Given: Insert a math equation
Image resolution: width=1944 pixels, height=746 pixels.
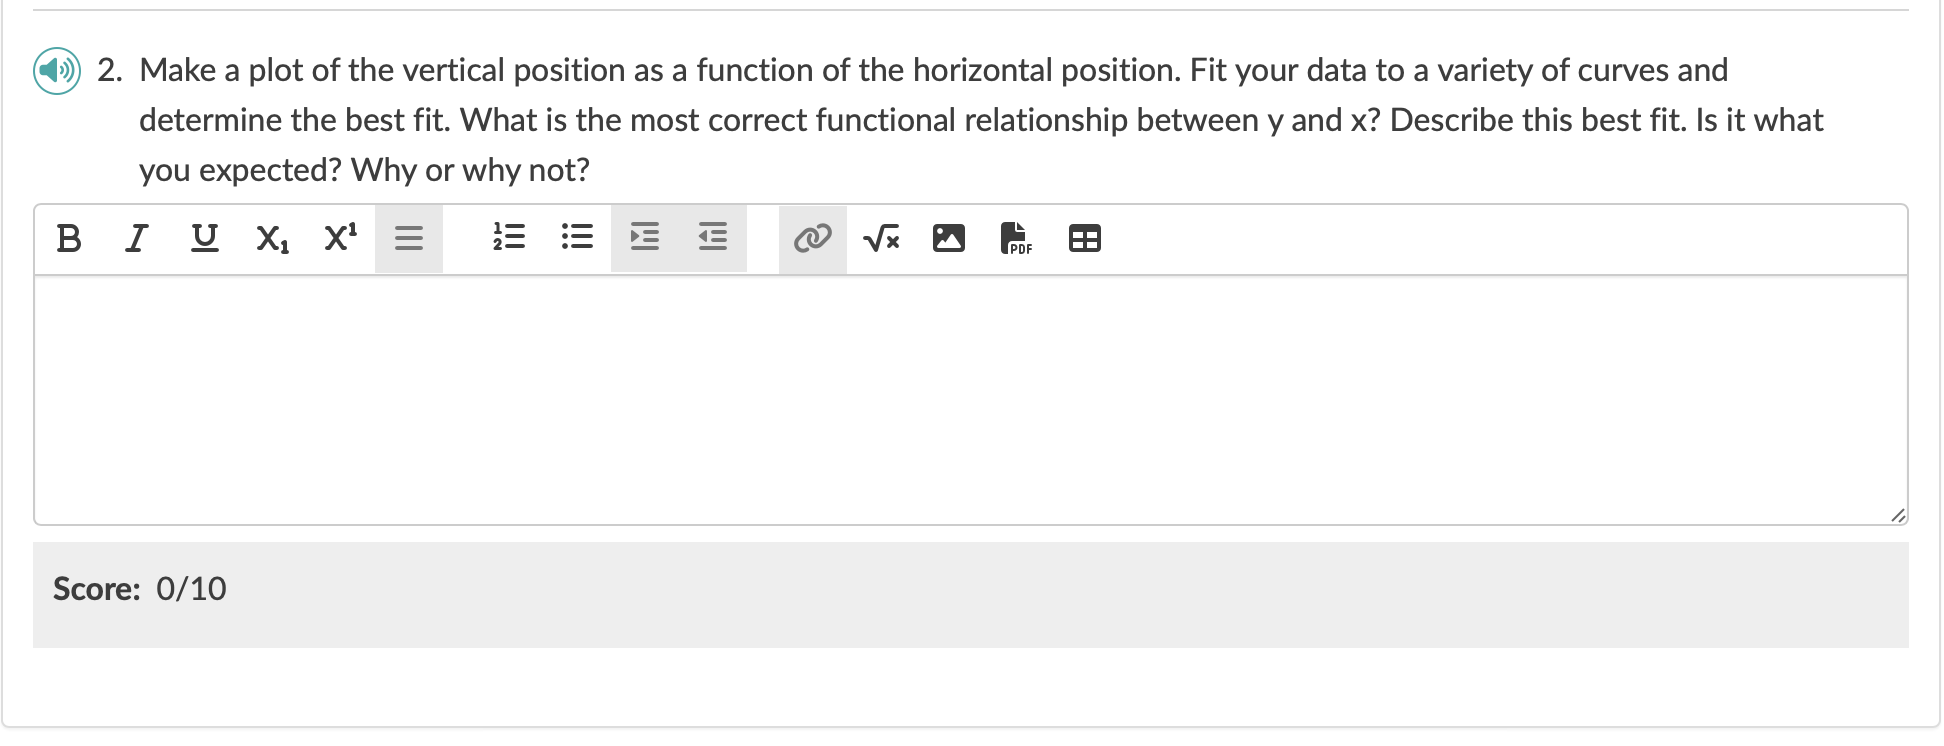Looking at the screenshot, I should [881, 238].
